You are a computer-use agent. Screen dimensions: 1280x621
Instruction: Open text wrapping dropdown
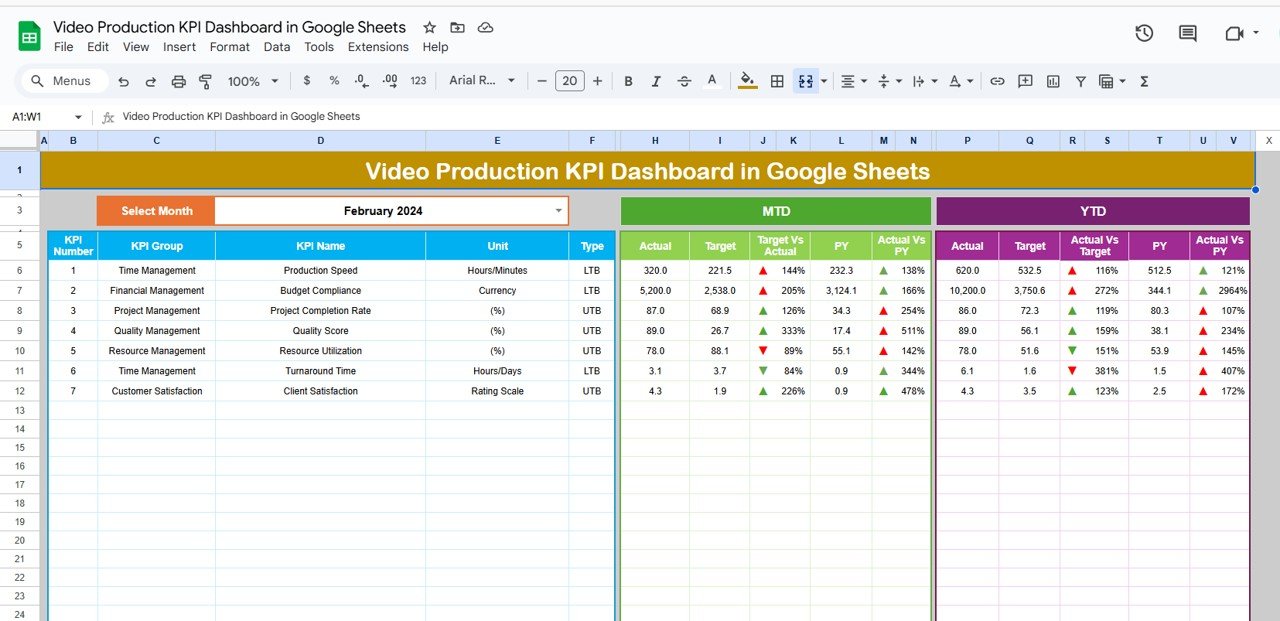tap(924, 81)
